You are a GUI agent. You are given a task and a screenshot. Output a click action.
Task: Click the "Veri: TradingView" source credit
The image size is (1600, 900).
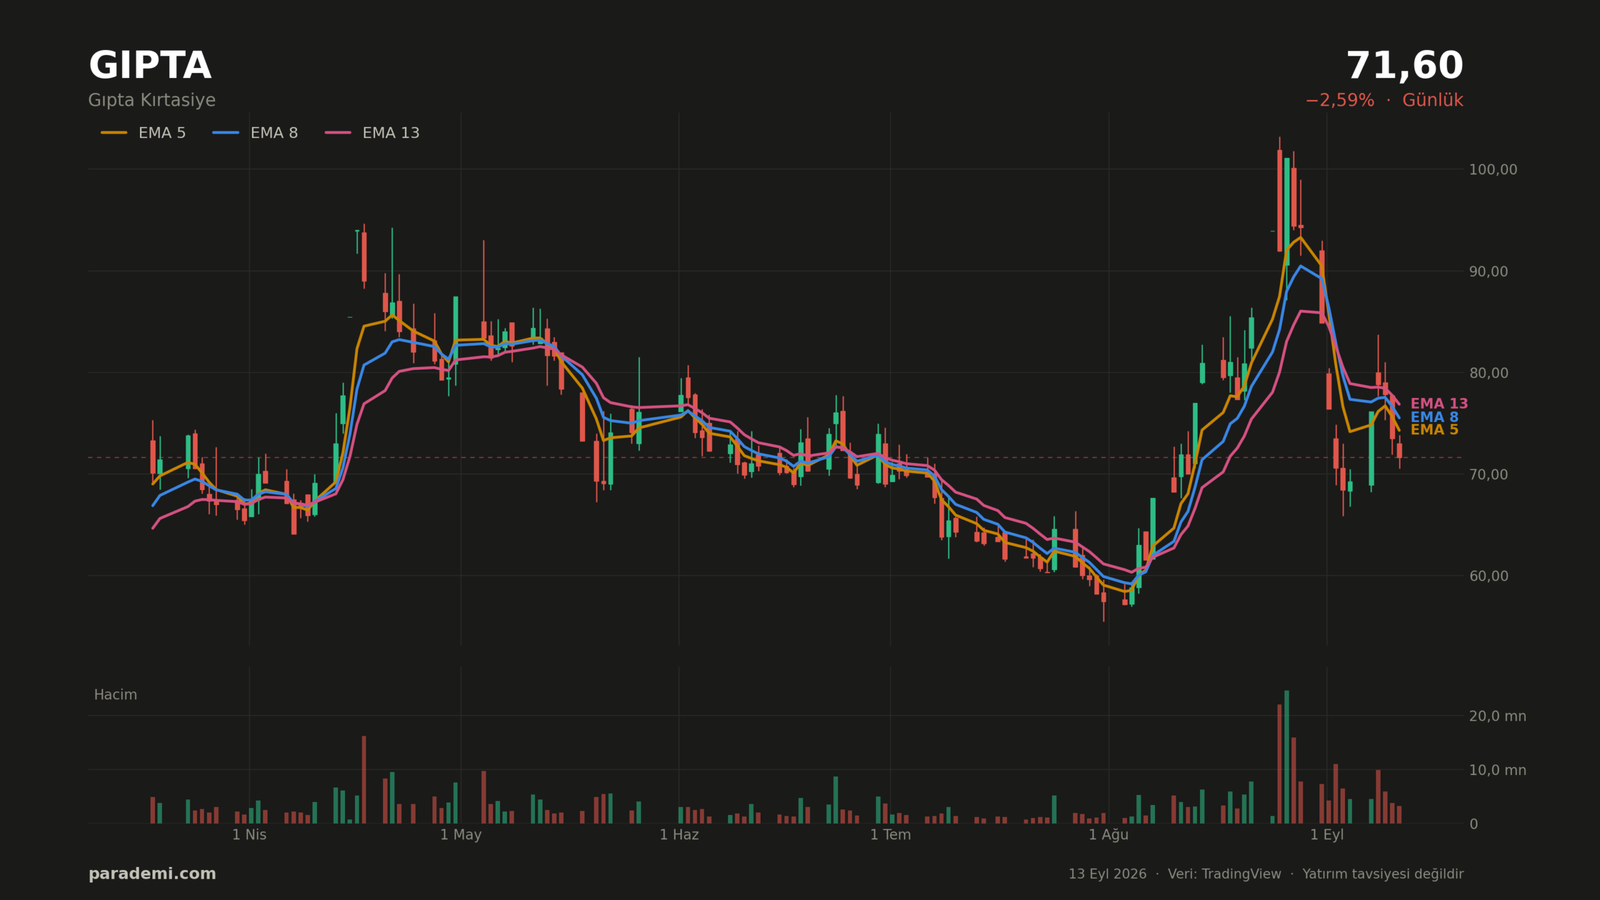click(1224, 874)
